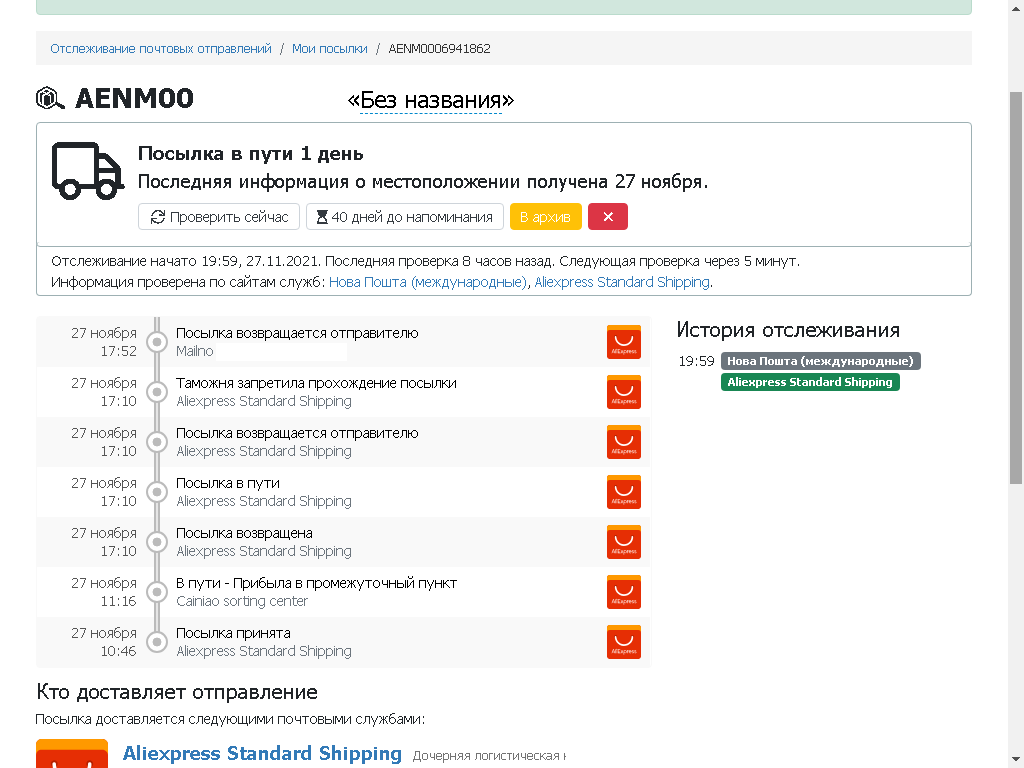Click Aliexpress icon in Посылка возвращена row
1024x768 pixels.
(624, 542)
